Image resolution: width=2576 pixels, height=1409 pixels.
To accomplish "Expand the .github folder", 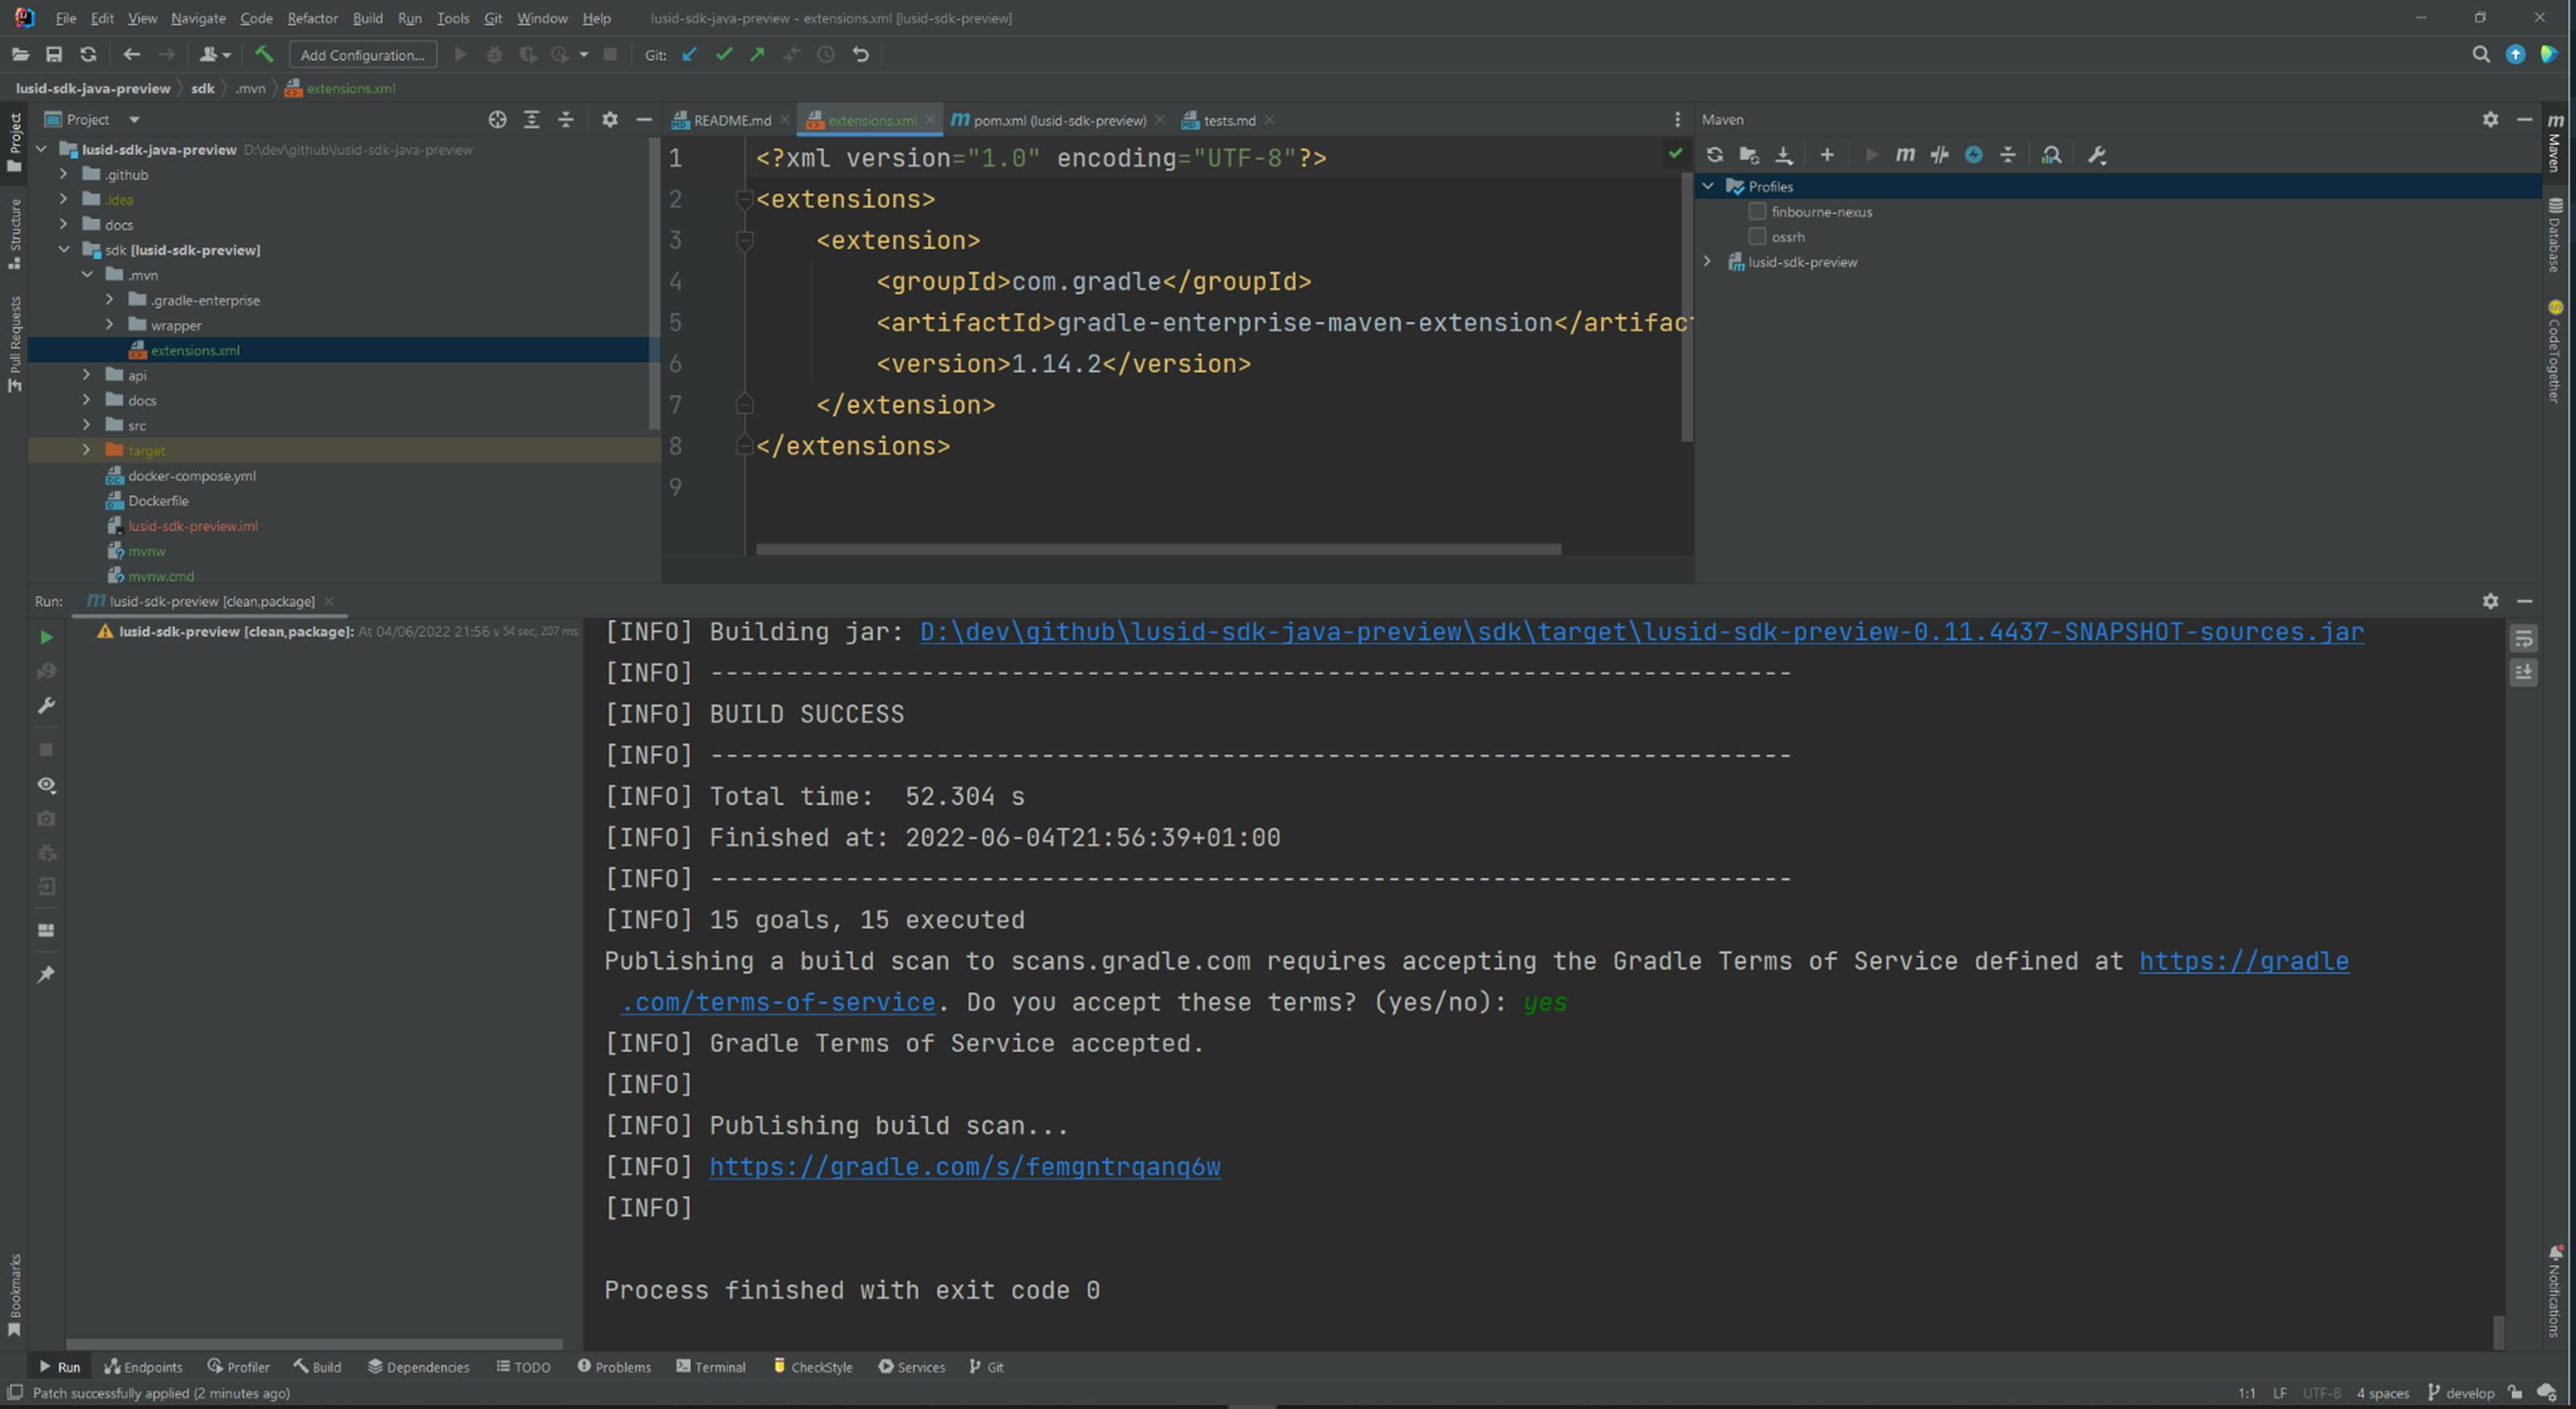I will tap(64, 174).
